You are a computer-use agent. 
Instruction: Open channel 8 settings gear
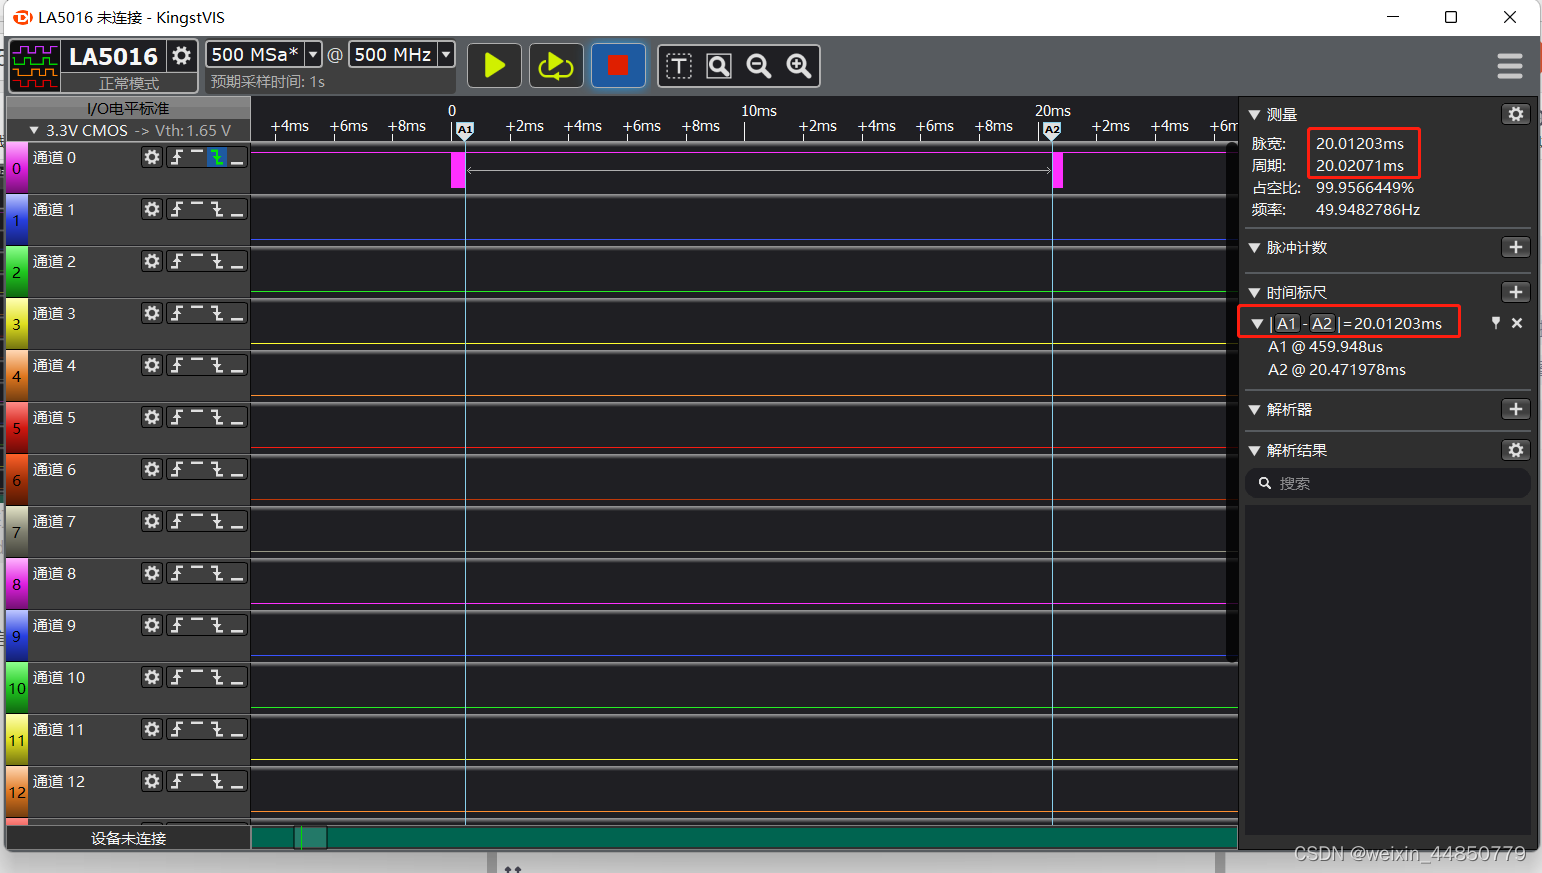pyautogui.click(x=152, y=573)
